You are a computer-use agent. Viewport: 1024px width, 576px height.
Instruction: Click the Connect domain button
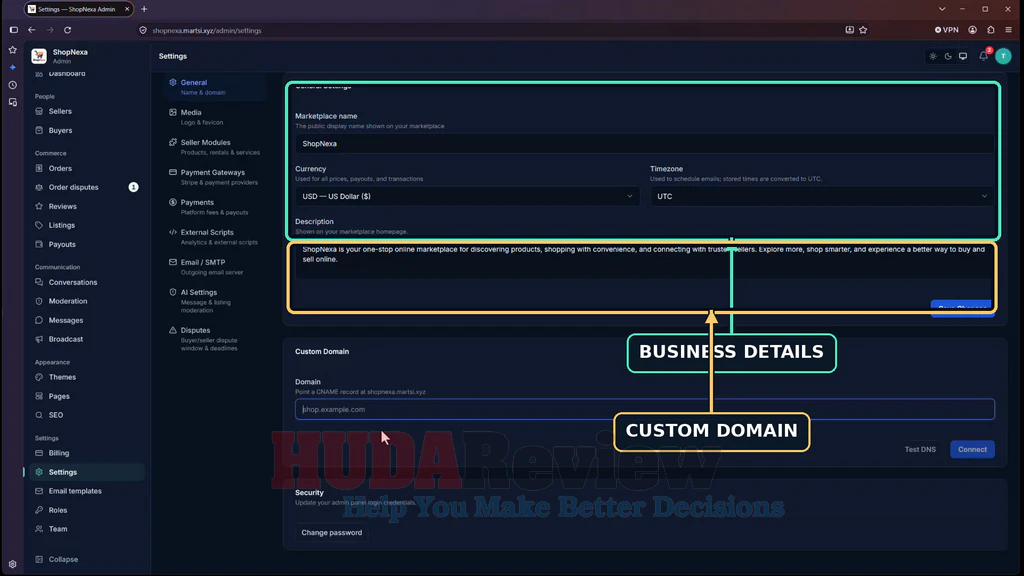pos(972,449)
